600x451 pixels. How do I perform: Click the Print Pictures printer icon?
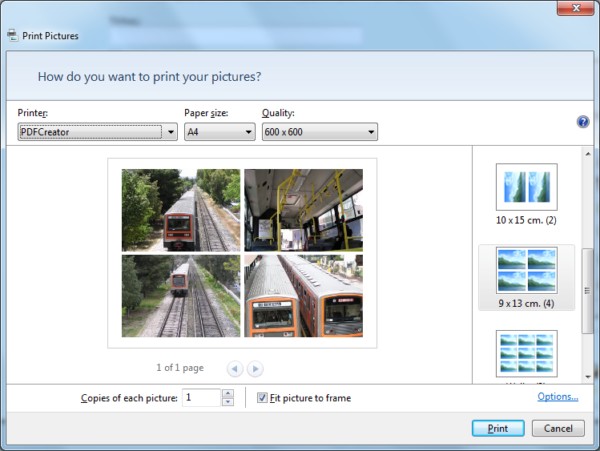tap(12, 36)
